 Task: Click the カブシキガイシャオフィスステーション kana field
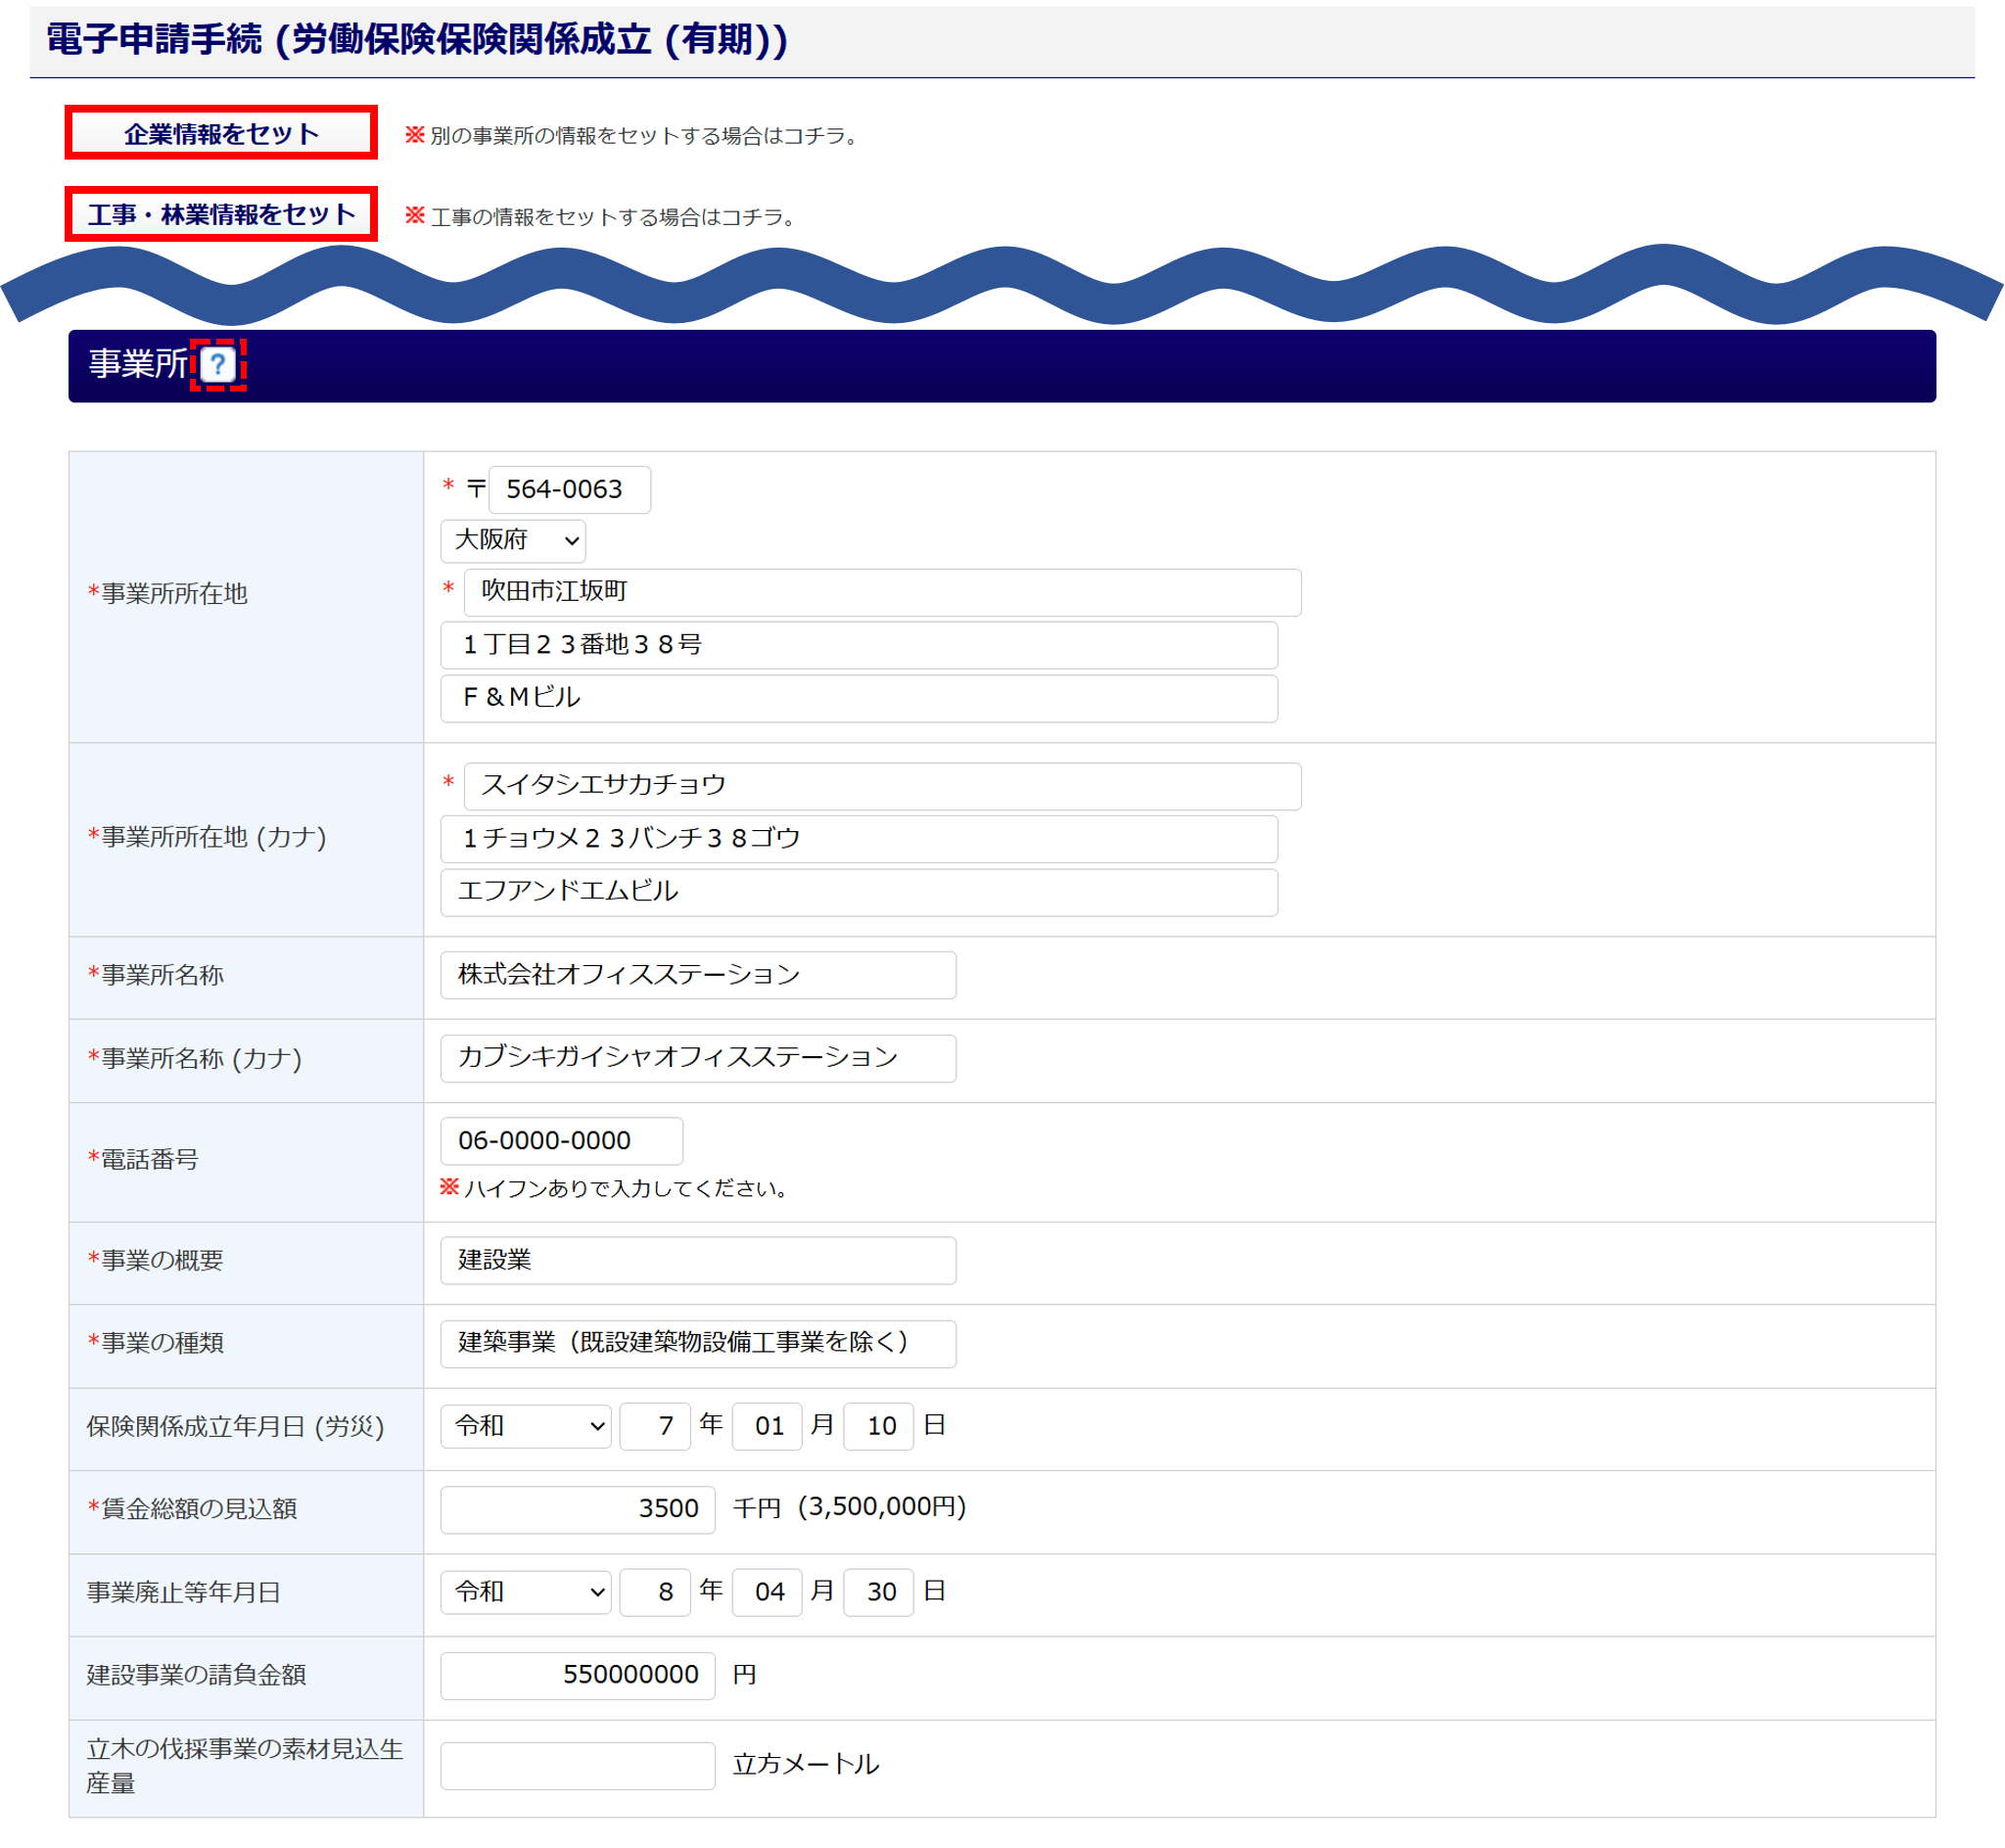697,1058
